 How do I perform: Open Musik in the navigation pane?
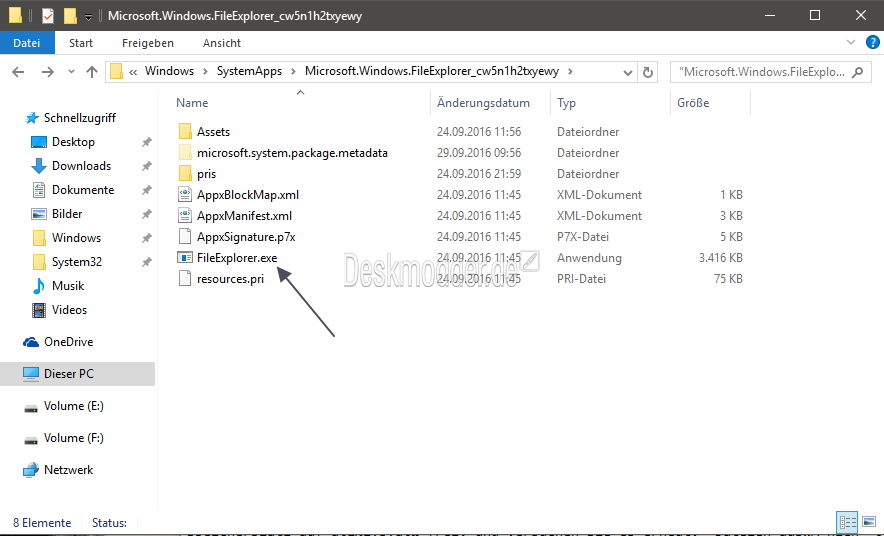pos(68,286)
